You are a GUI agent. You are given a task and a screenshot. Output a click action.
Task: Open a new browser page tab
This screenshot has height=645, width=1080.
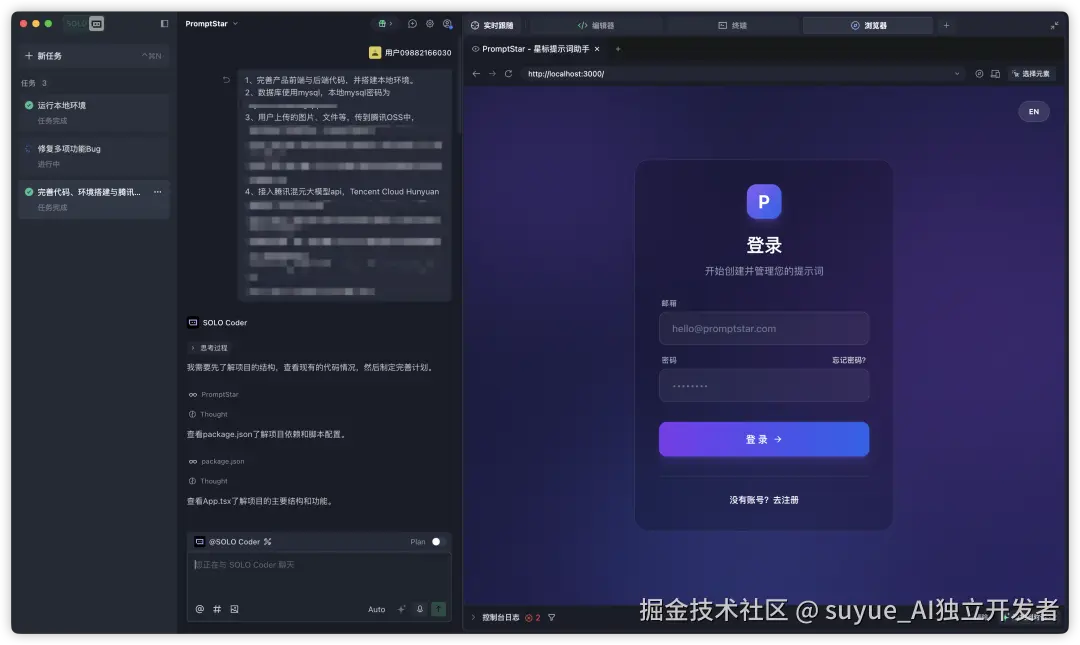pos(618,49)
